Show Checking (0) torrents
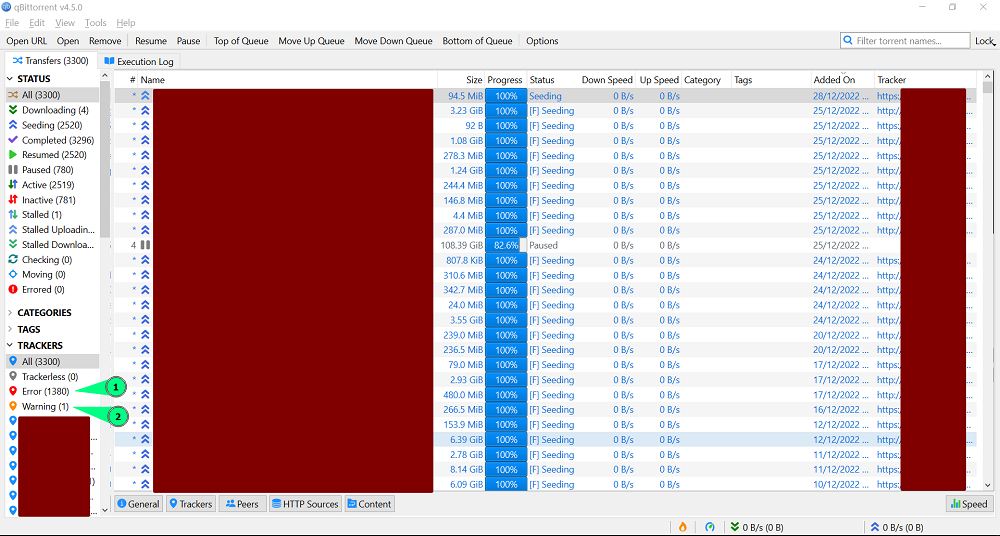Viewport: 1000px width, 536px height. click(x=40, y=260)
